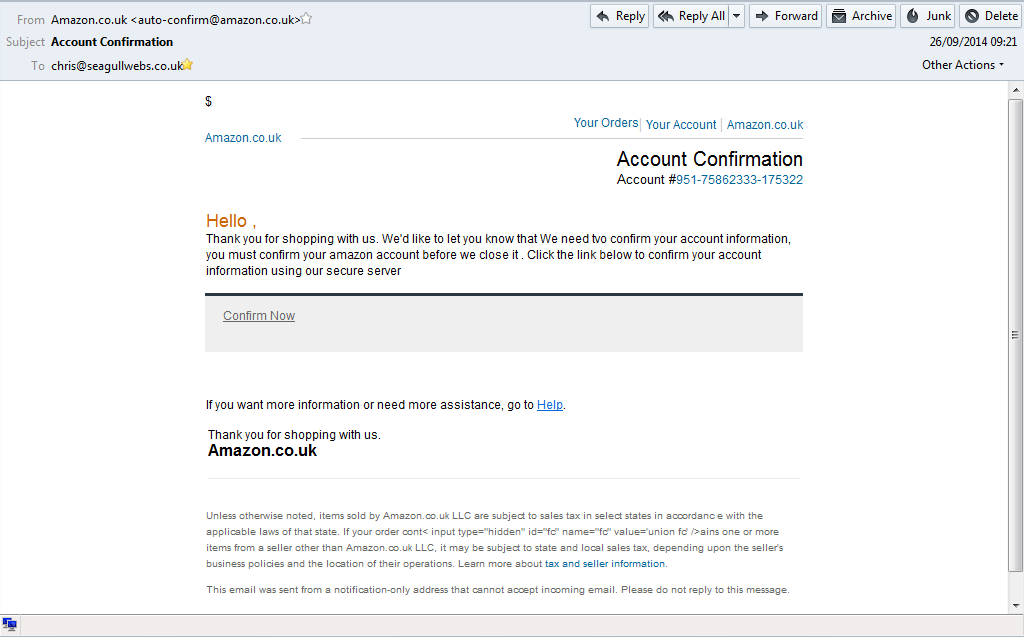Archive the Account Confirmation email

(x=861, y=16)
